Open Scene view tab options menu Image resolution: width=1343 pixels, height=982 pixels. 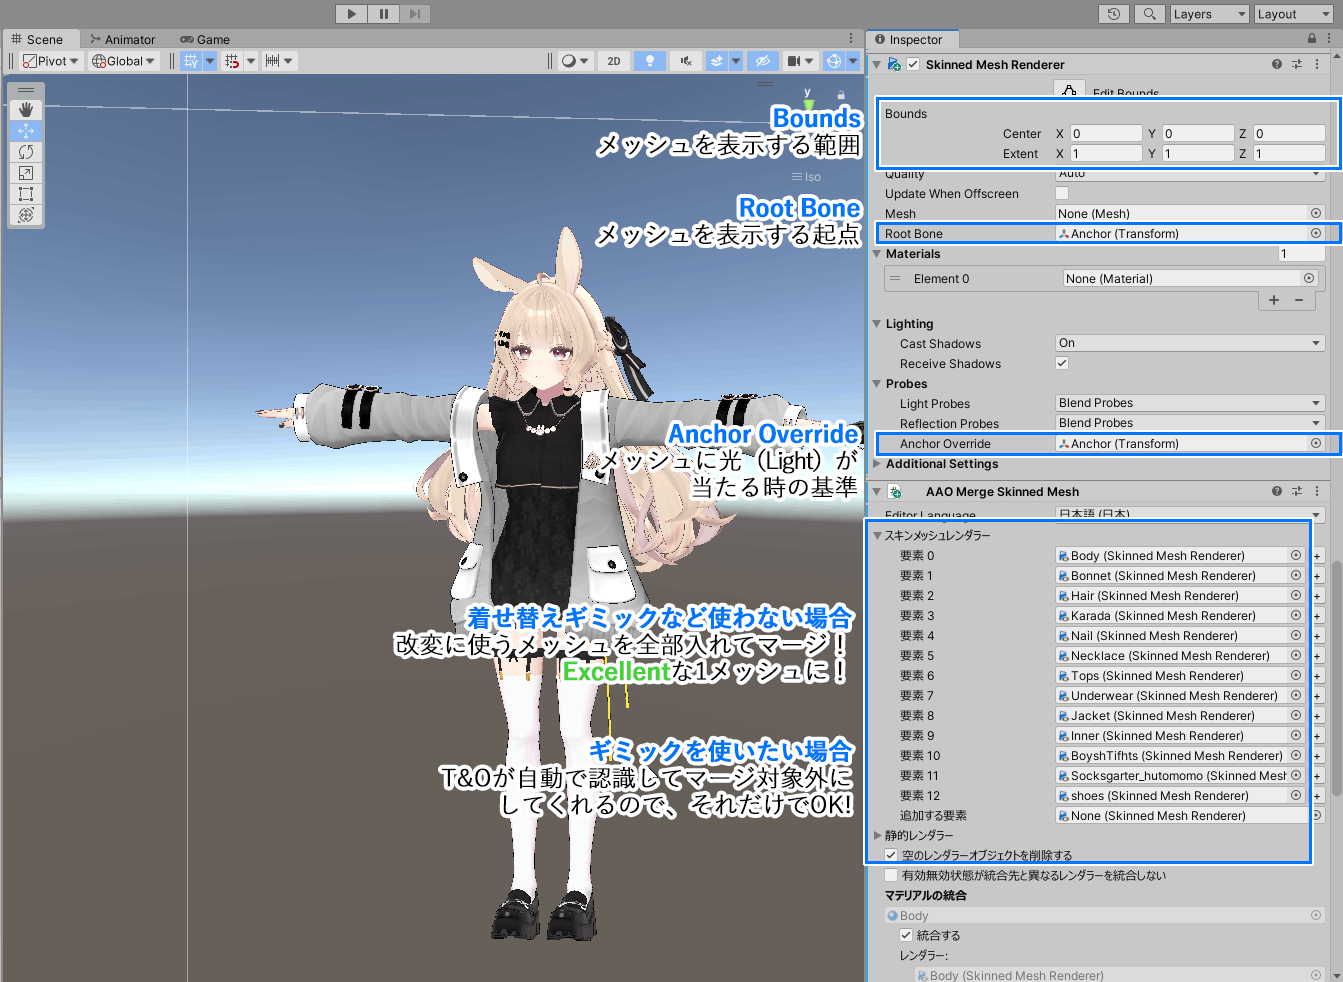tap(851, 39)
